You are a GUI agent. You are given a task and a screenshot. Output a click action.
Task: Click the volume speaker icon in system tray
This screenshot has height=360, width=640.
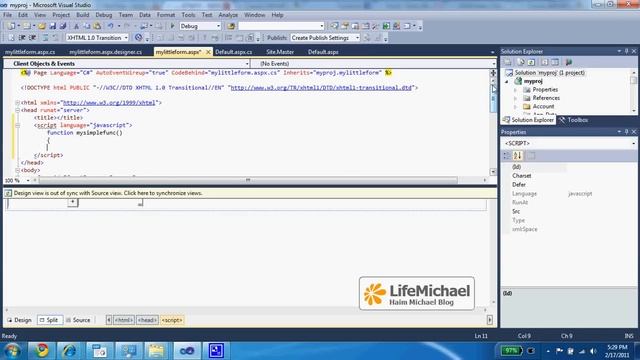[593, 351]
